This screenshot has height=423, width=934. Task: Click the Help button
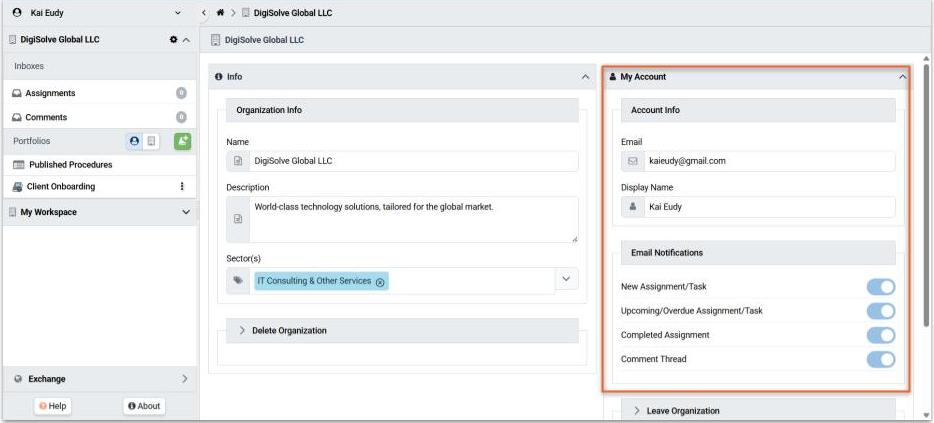[x=52, y=406]
